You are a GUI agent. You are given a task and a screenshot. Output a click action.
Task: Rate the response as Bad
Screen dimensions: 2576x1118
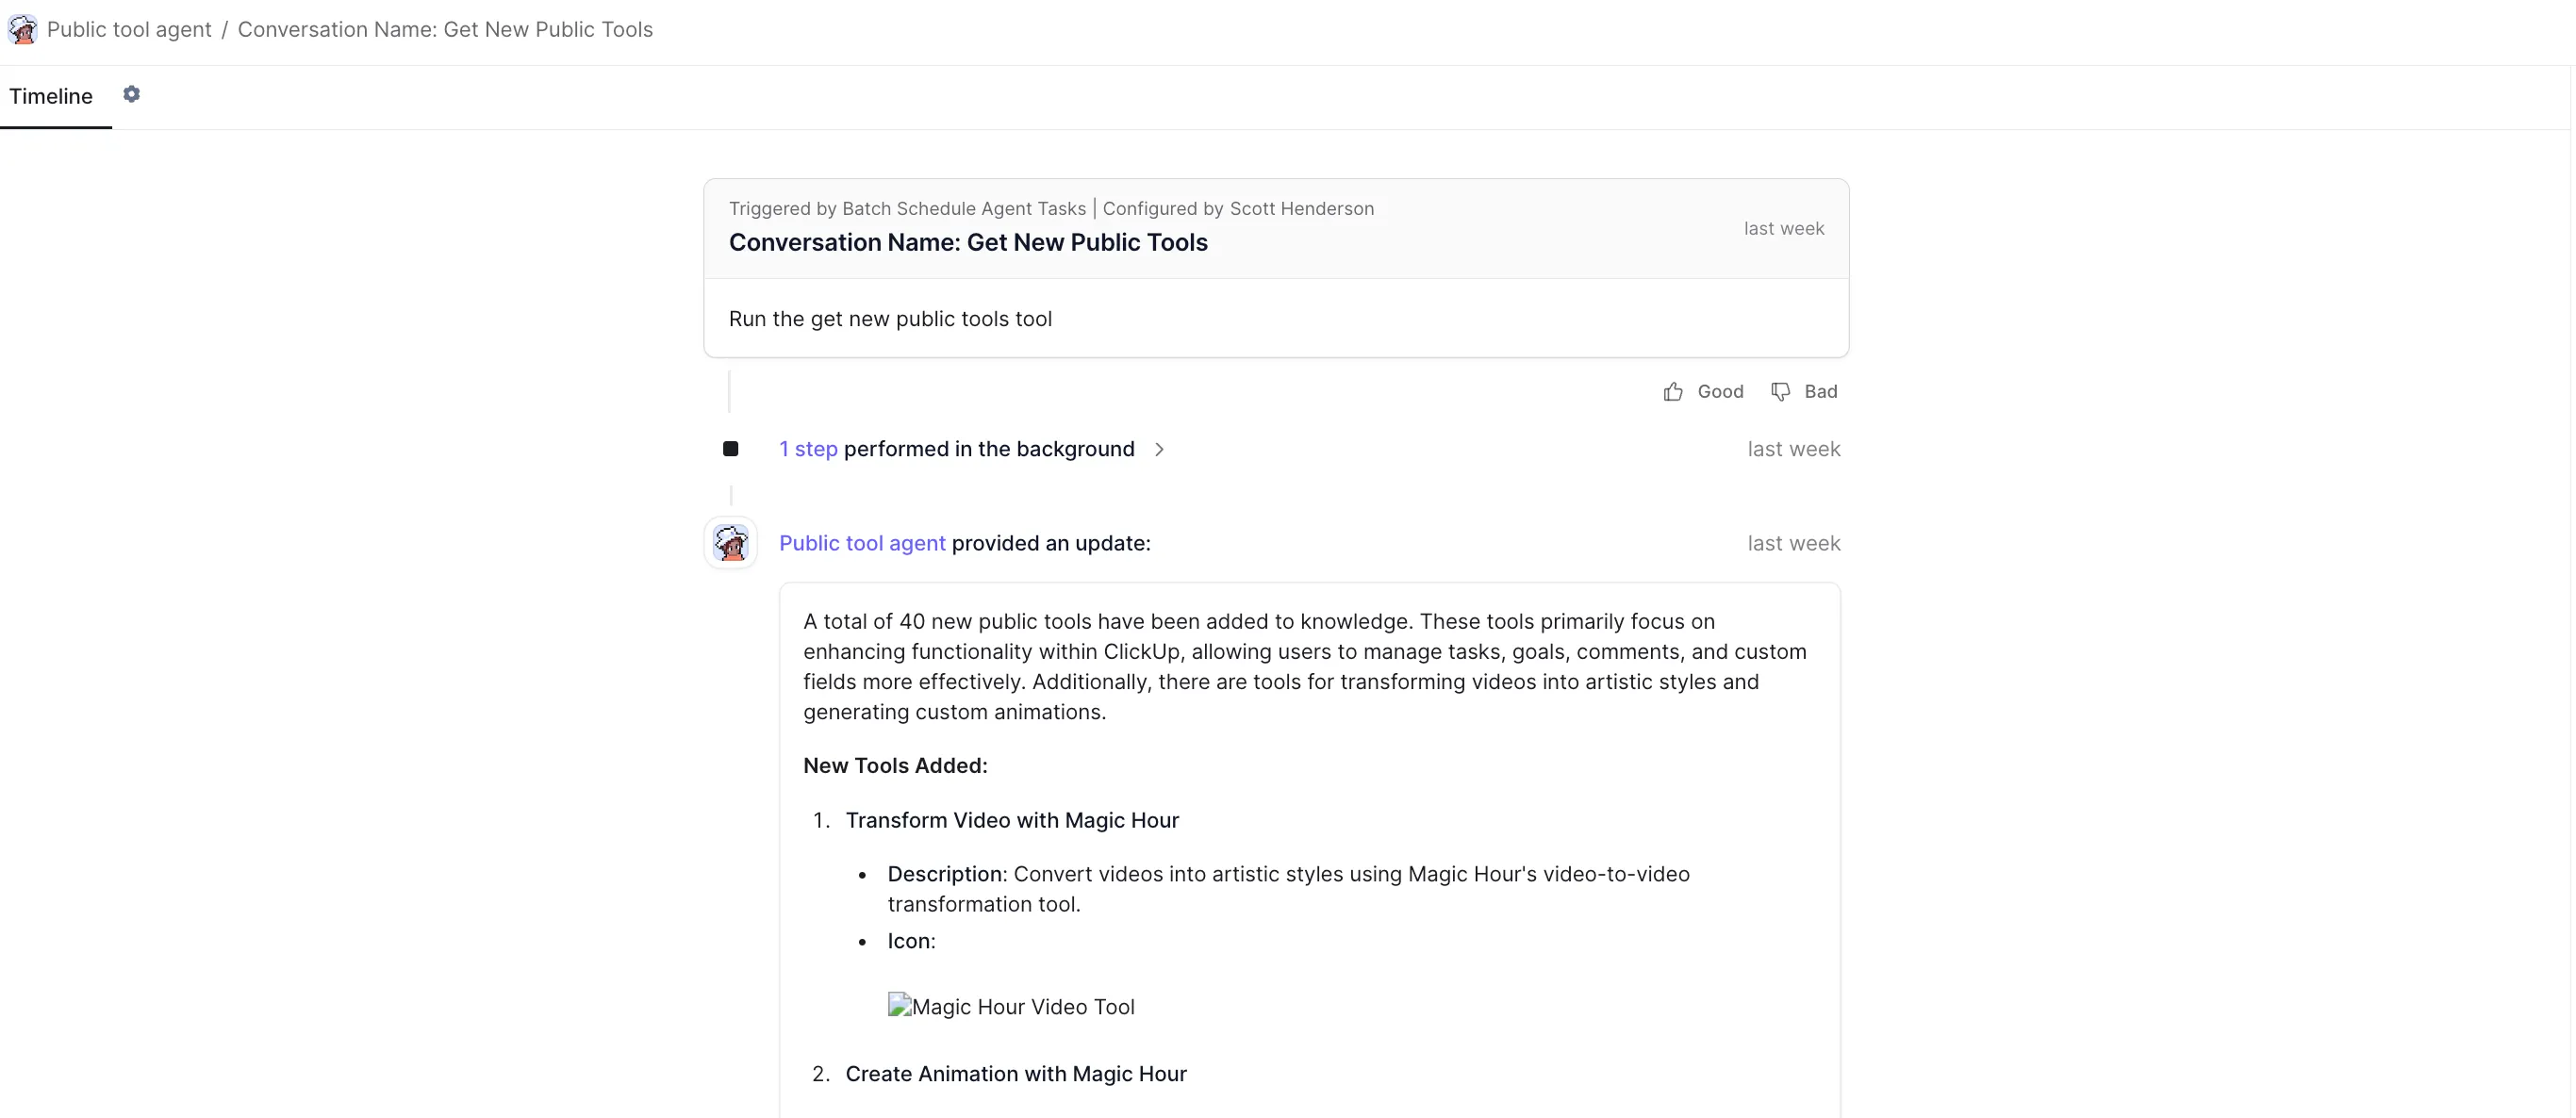1820,392
